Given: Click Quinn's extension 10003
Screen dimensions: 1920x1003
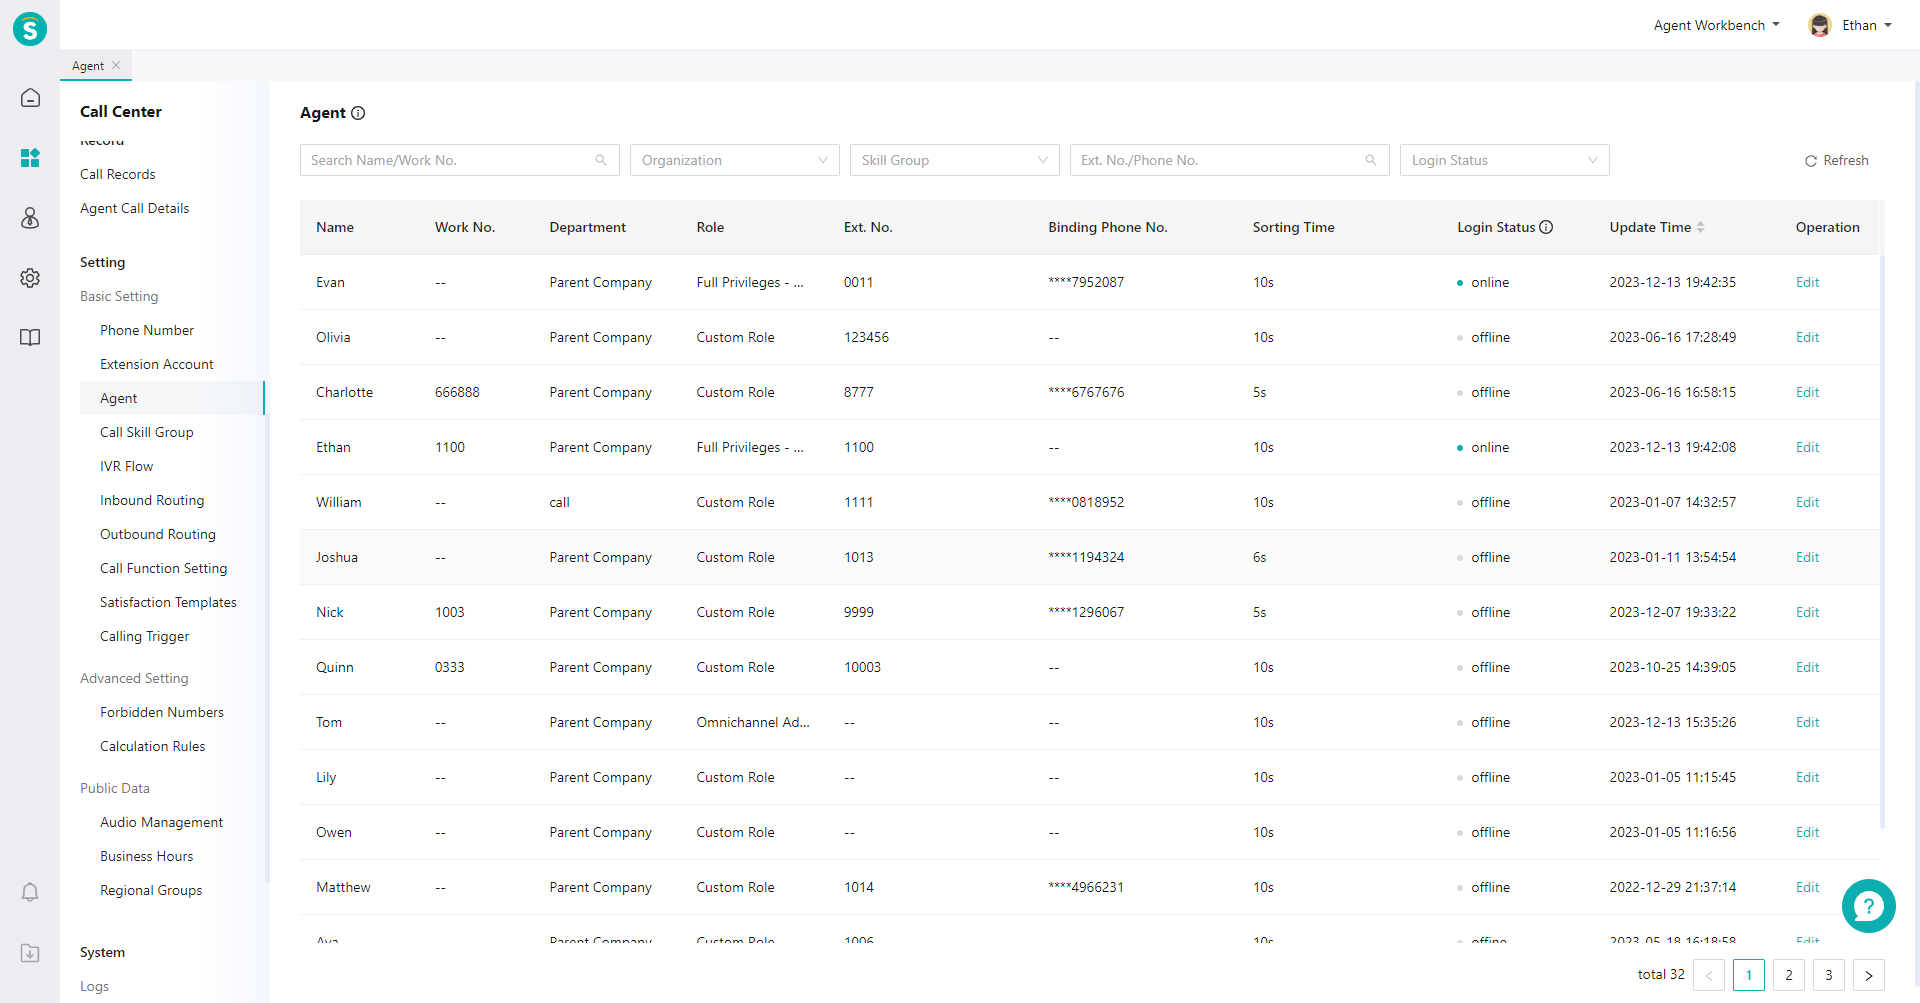Looking at the screenshot, I should 862,667.
